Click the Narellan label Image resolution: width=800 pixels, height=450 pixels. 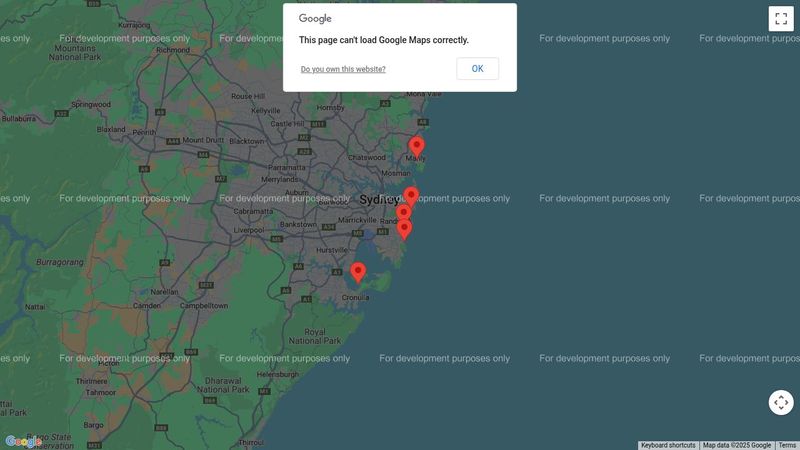(x=164, y=292)
